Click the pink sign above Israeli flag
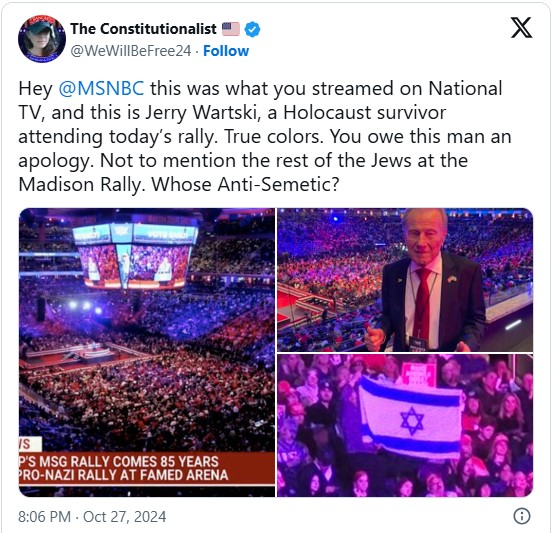Image resolution: width=557 pixels, height=533 pixels. 418,375
